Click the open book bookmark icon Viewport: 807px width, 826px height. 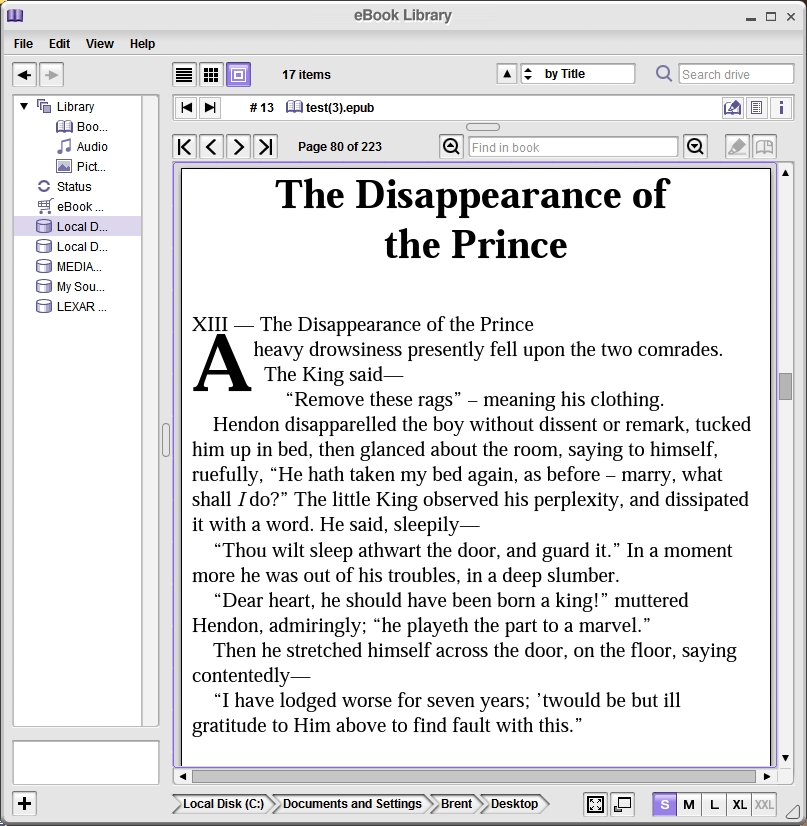[764, 146]
